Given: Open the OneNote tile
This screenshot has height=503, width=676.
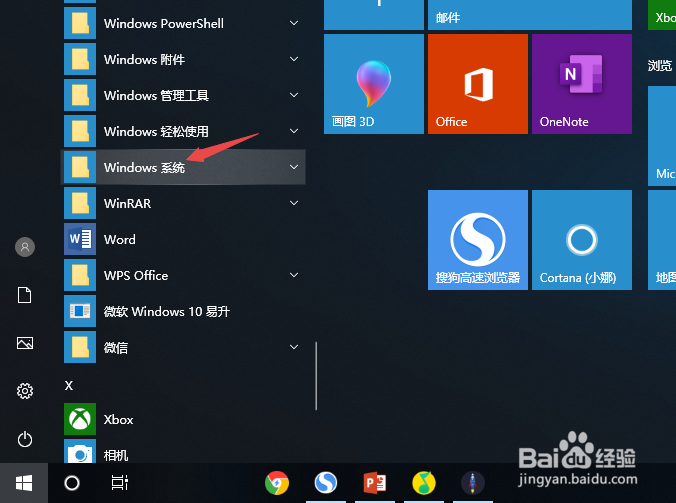Looking at the screenshot, I should (582, 84).
